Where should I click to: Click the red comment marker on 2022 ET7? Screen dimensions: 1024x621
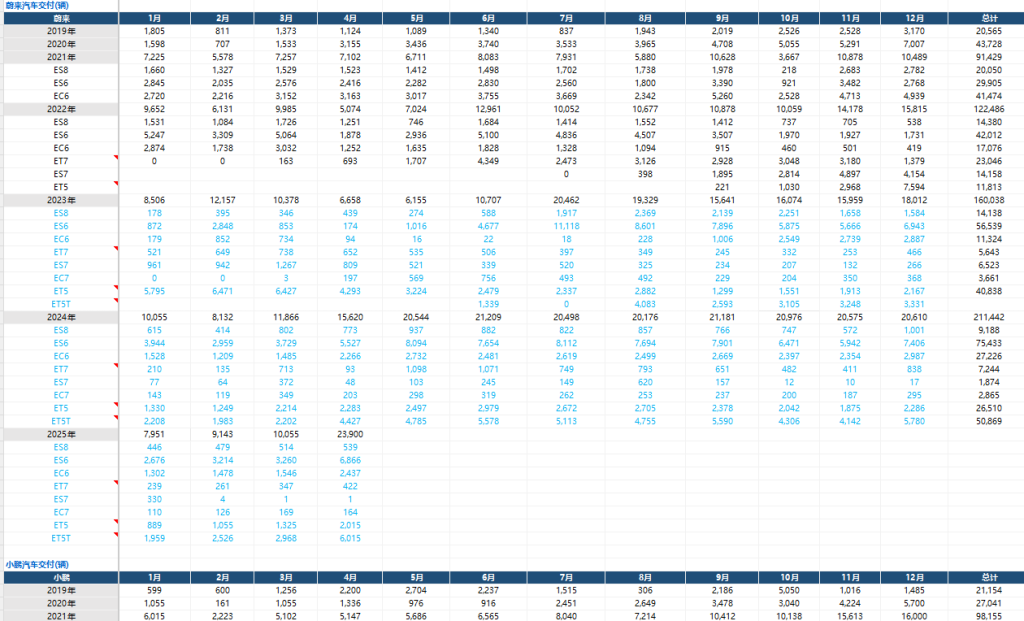pos(115,159)
